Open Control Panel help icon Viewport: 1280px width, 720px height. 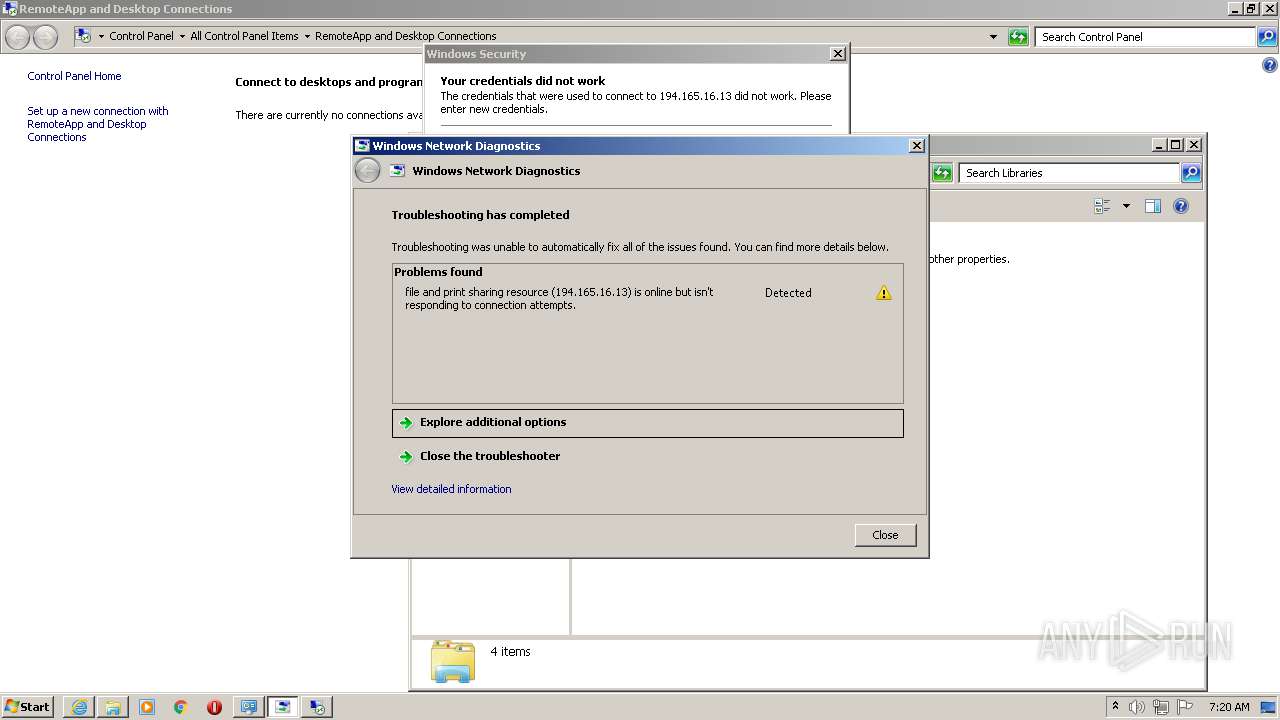pos(1270,66)
